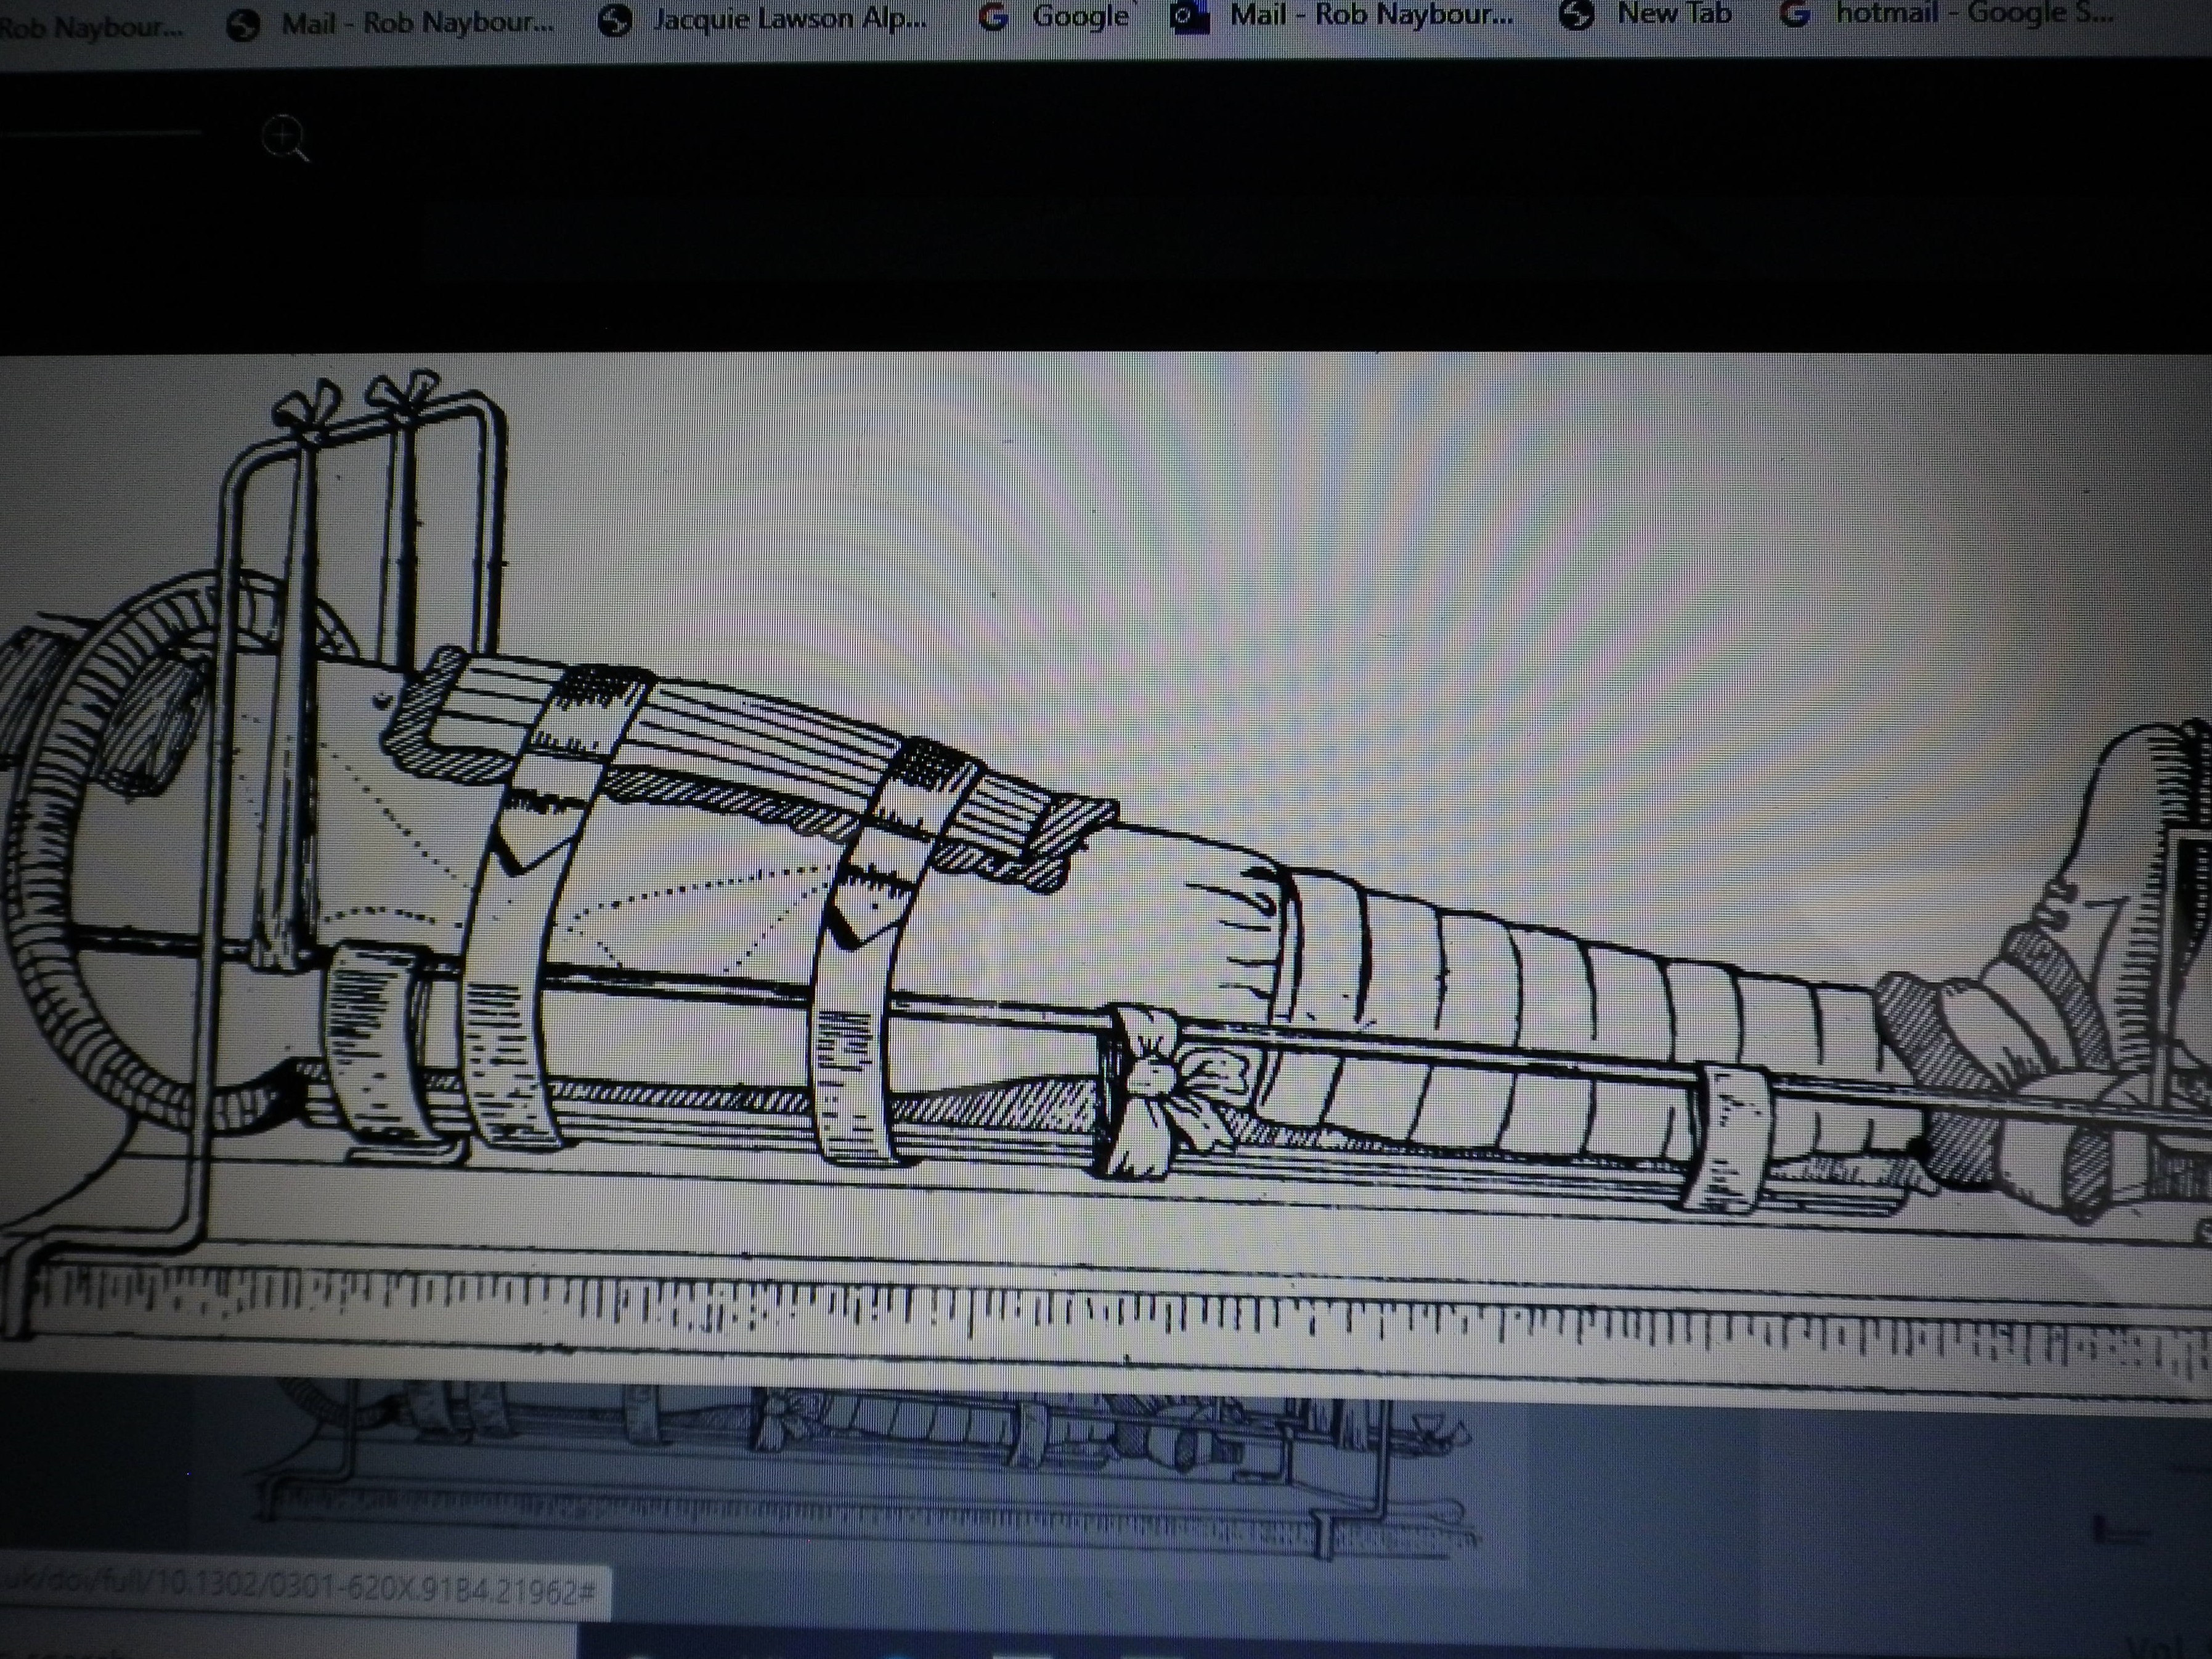Open the New Tab bookmark
Image resolution: width=2212 pixels, height=1659 pixels.
pyautogui.click(x=1646, y=15)
